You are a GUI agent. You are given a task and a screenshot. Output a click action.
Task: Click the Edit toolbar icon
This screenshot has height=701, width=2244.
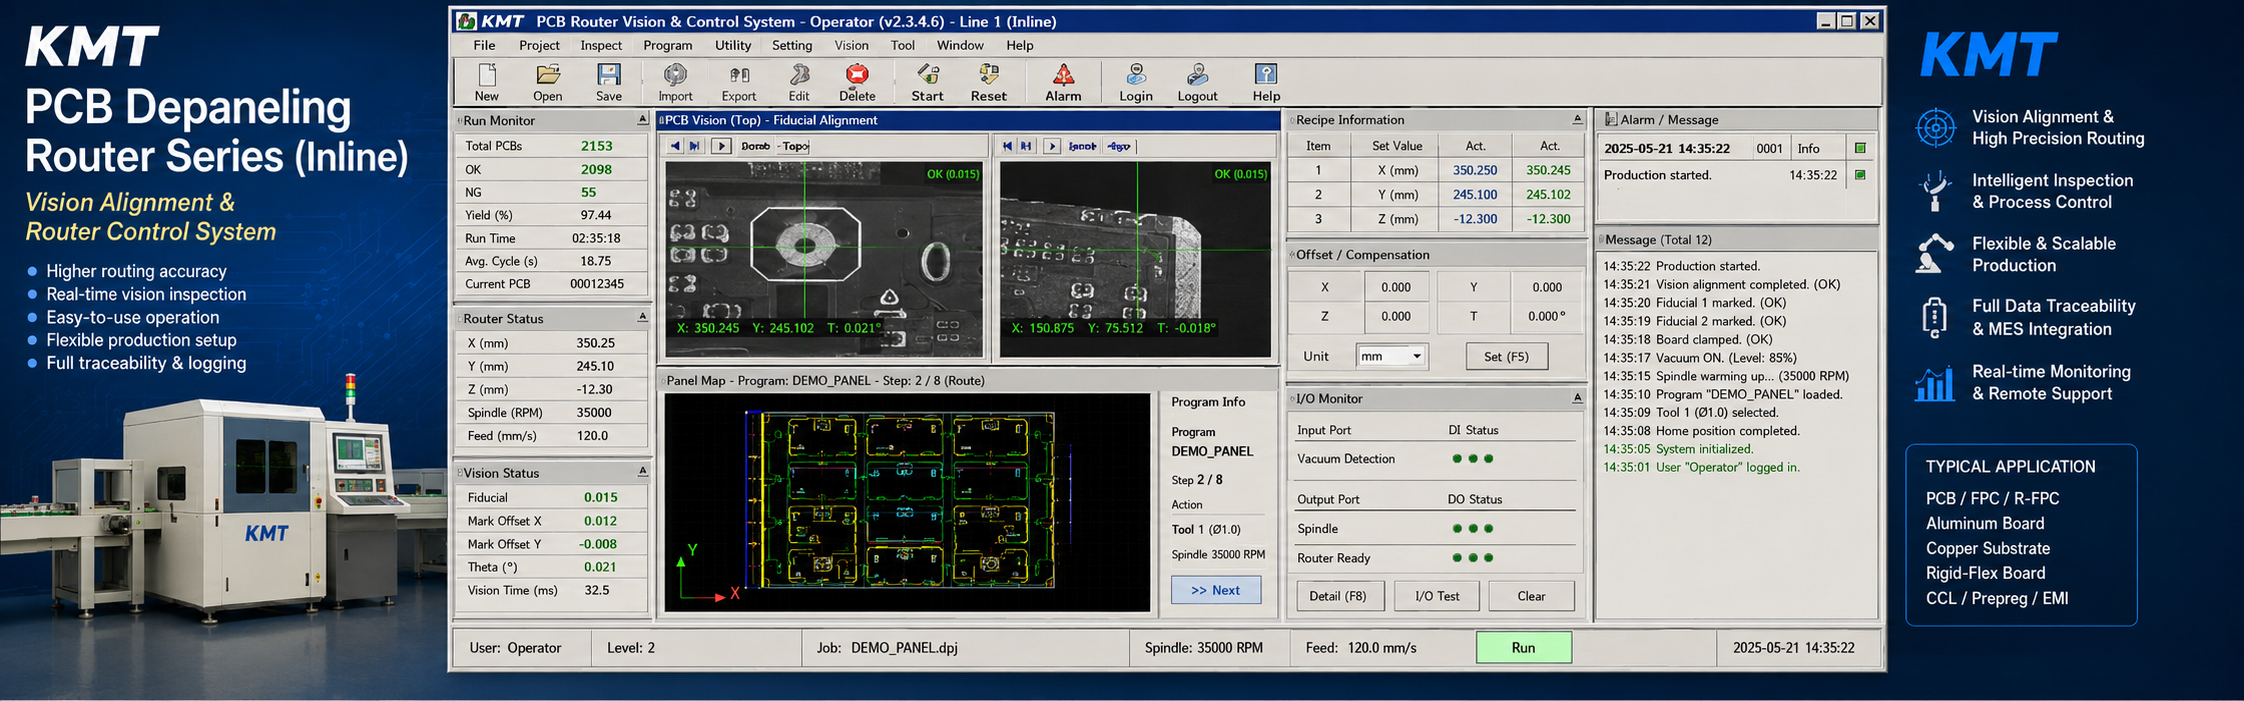pos(799,75)
